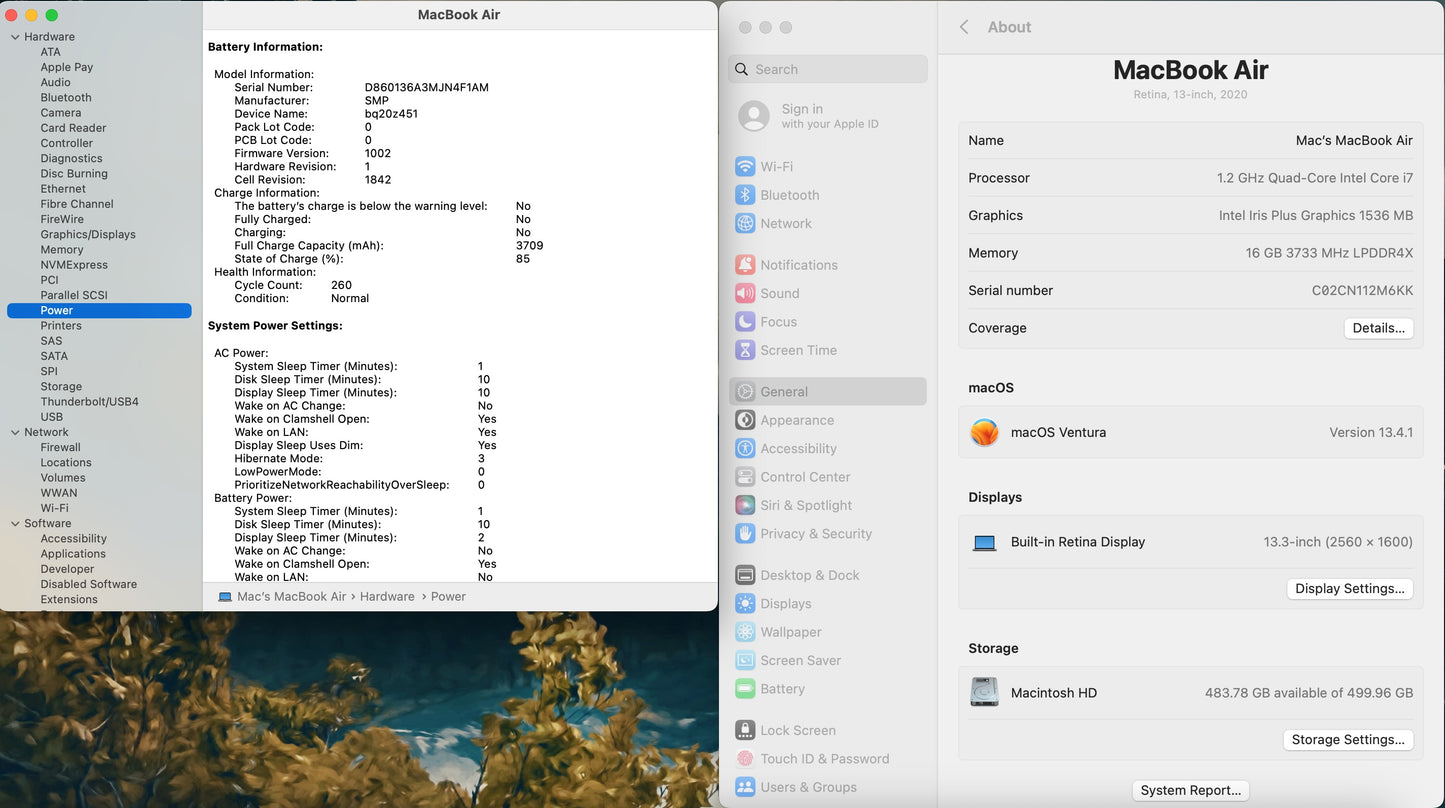
Task: Go back using the About back chevron
Action: pos(964,27)
